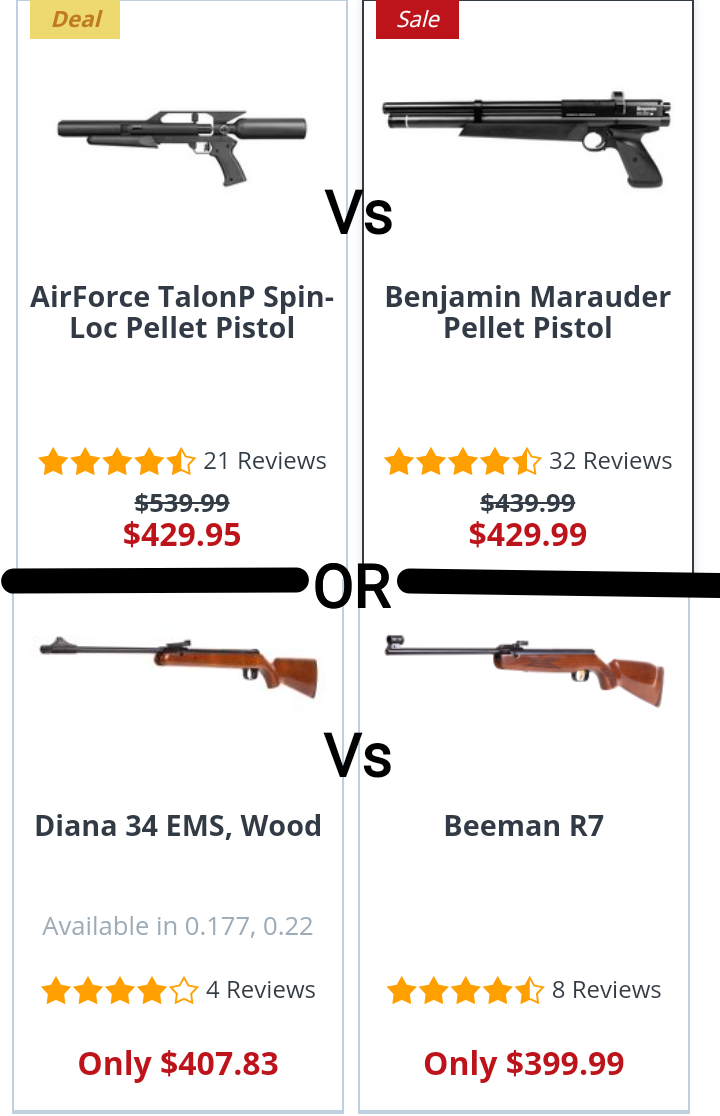720x1116 pixels.
Task: Click the AirForce TalonP star rating
Action: coord(117,461)
